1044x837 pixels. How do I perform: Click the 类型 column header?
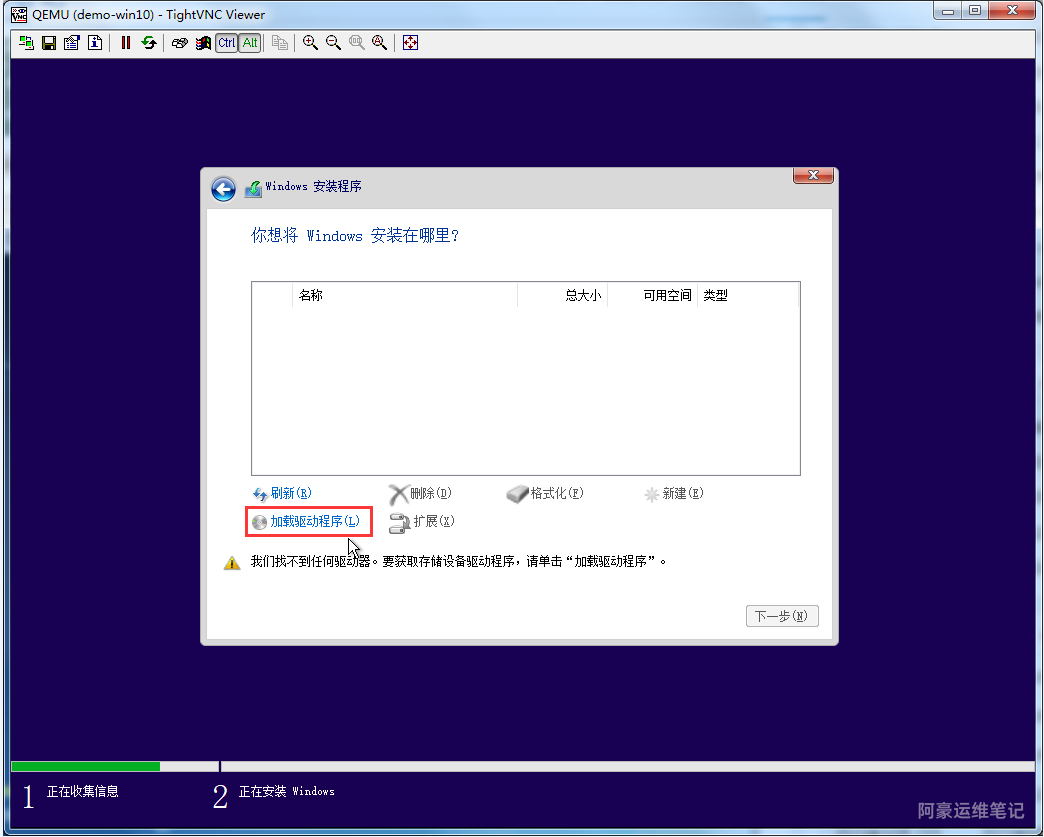tap(748, 295)
